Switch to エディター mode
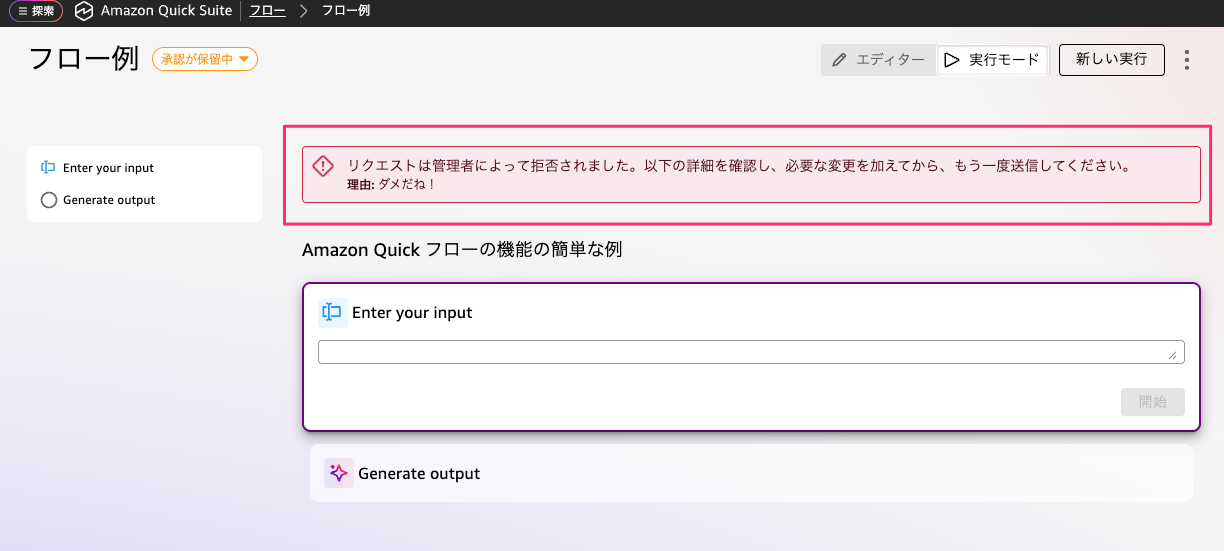The width and height of the screenshot is (1224, 551). click(879, 60)
